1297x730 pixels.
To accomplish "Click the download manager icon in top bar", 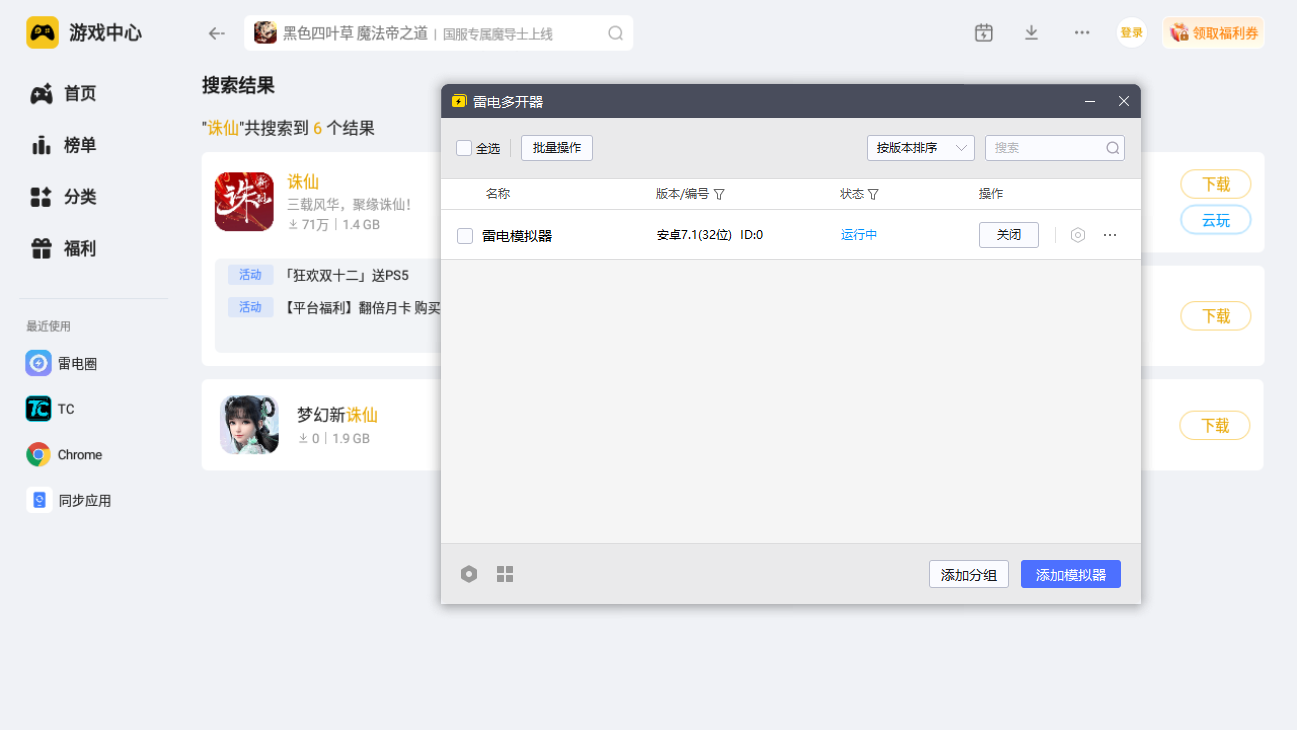I will click(x=1031, y=33).
